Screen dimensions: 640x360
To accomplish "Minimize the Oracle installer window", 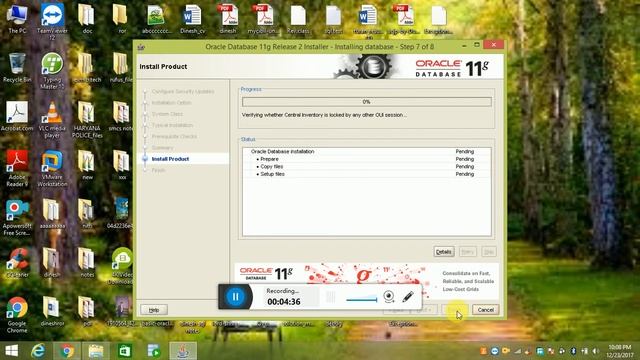I will [x=464, y=46].
